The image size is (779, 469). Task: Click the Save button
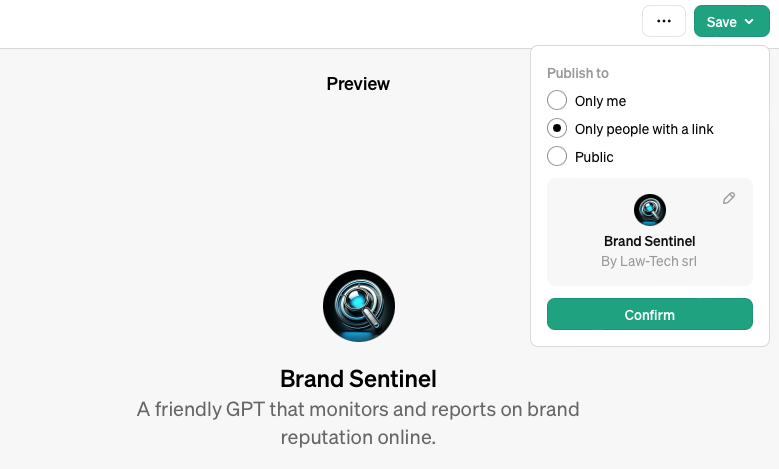click(x=721, y=22)
